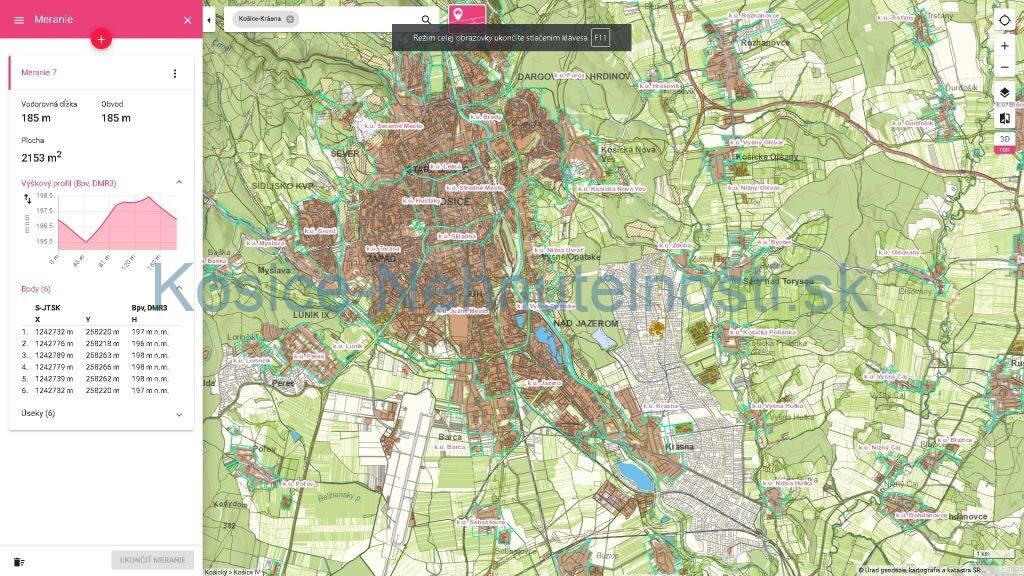Remove the Košice-Krásna search chip

[x=290, y=19]
